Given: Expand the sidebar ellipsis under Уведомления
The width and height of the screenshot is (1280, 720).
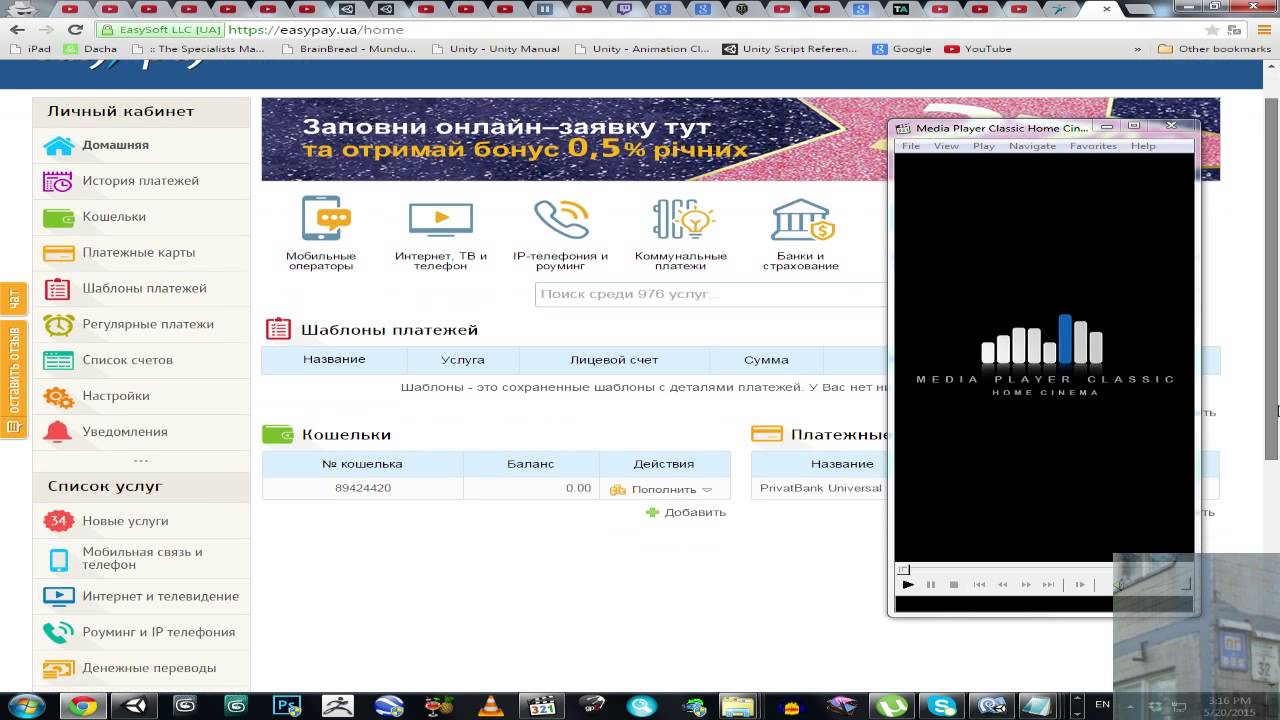Looking at the screenshot, I should point(141,461).
